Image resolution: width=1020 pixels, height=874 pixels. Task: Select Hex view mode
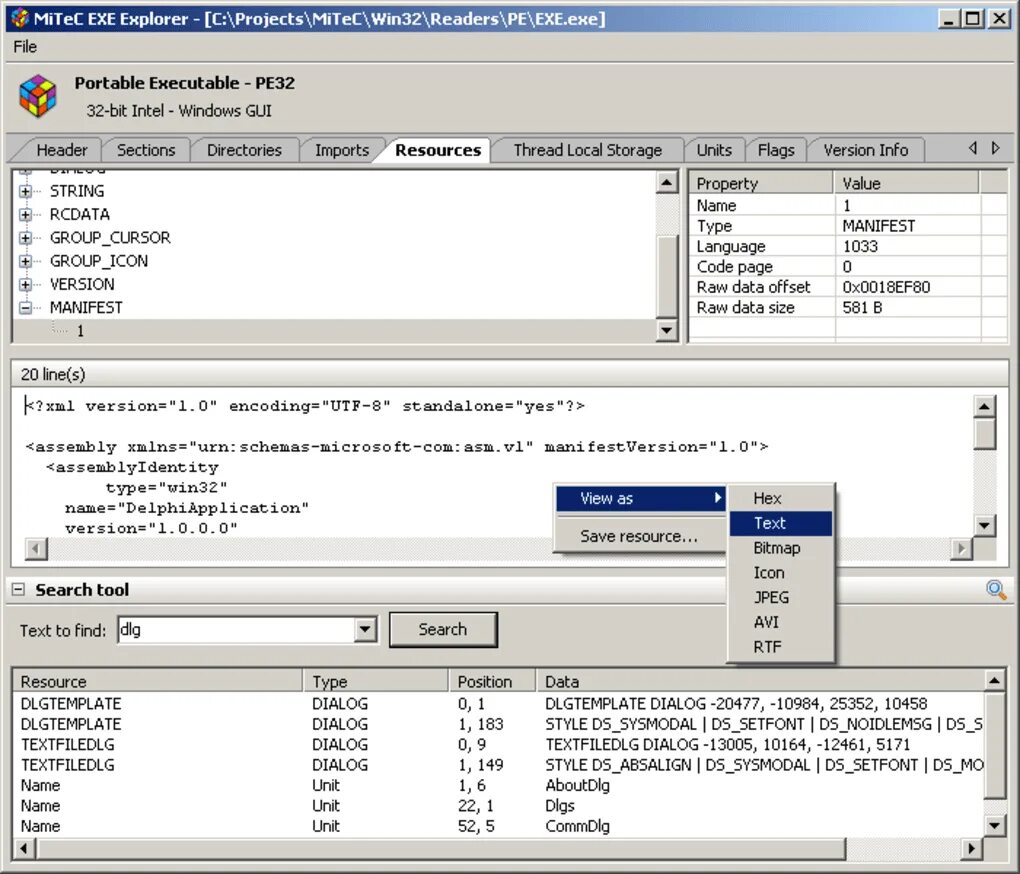tap(781, 499)
